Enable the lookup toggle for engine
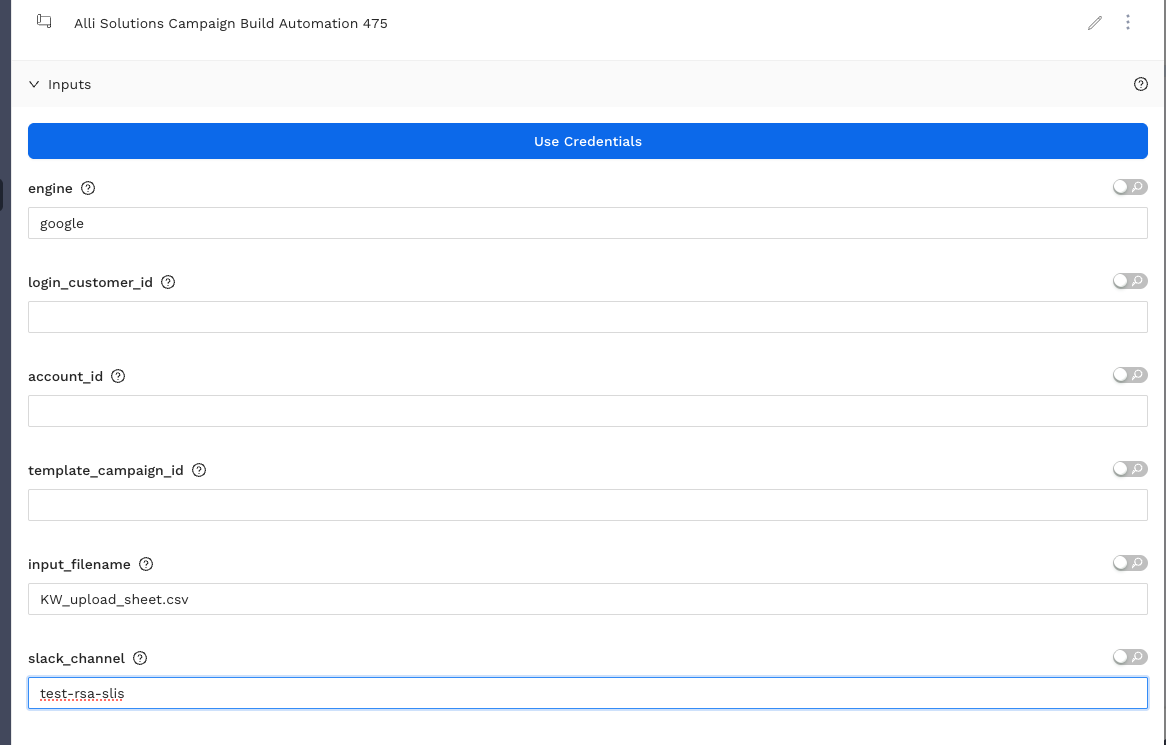Screen dimensions: 1166x745 tap(1129, 187)
